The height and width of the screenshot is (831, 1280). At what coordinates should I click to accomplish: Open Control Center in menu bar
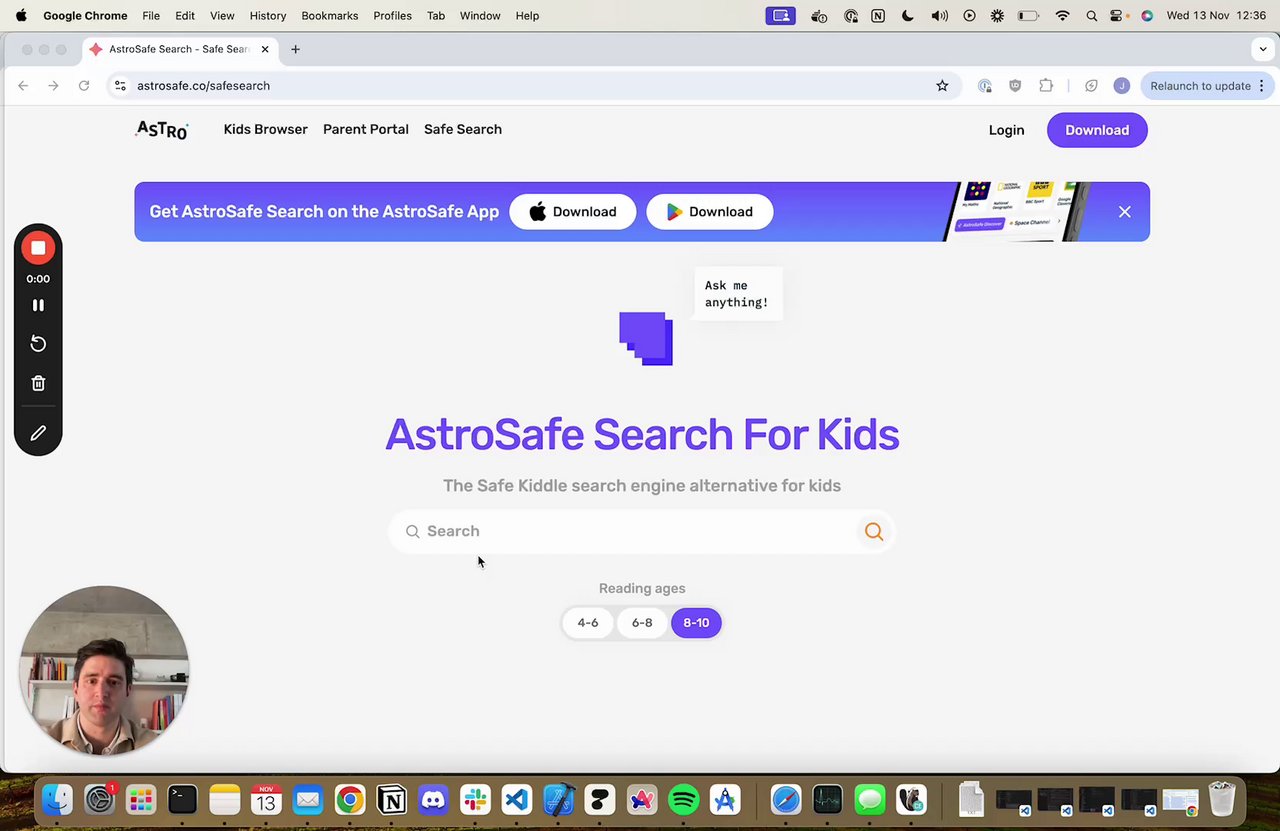1118,16
